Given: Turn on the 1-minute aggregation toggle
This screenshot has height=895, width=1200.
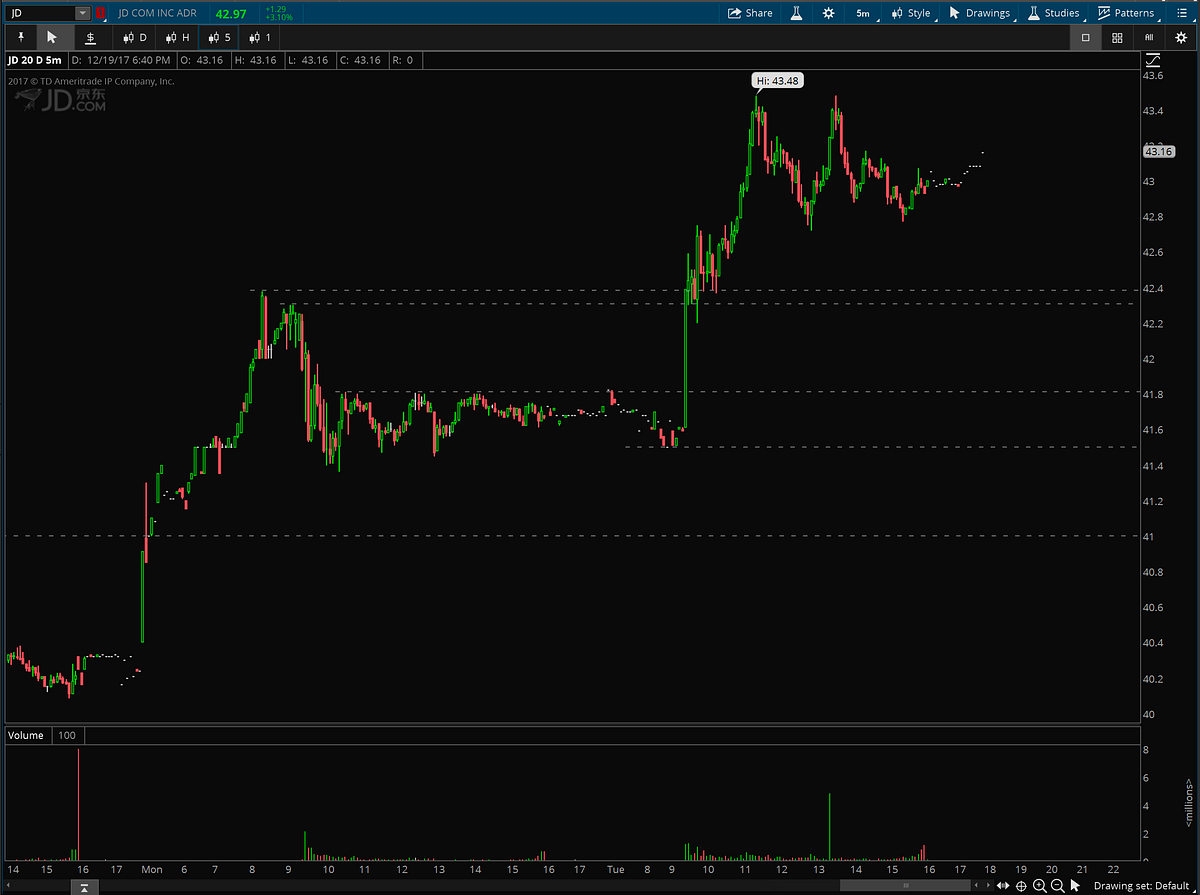Looking at the screenshot, I should click(260, 37).
